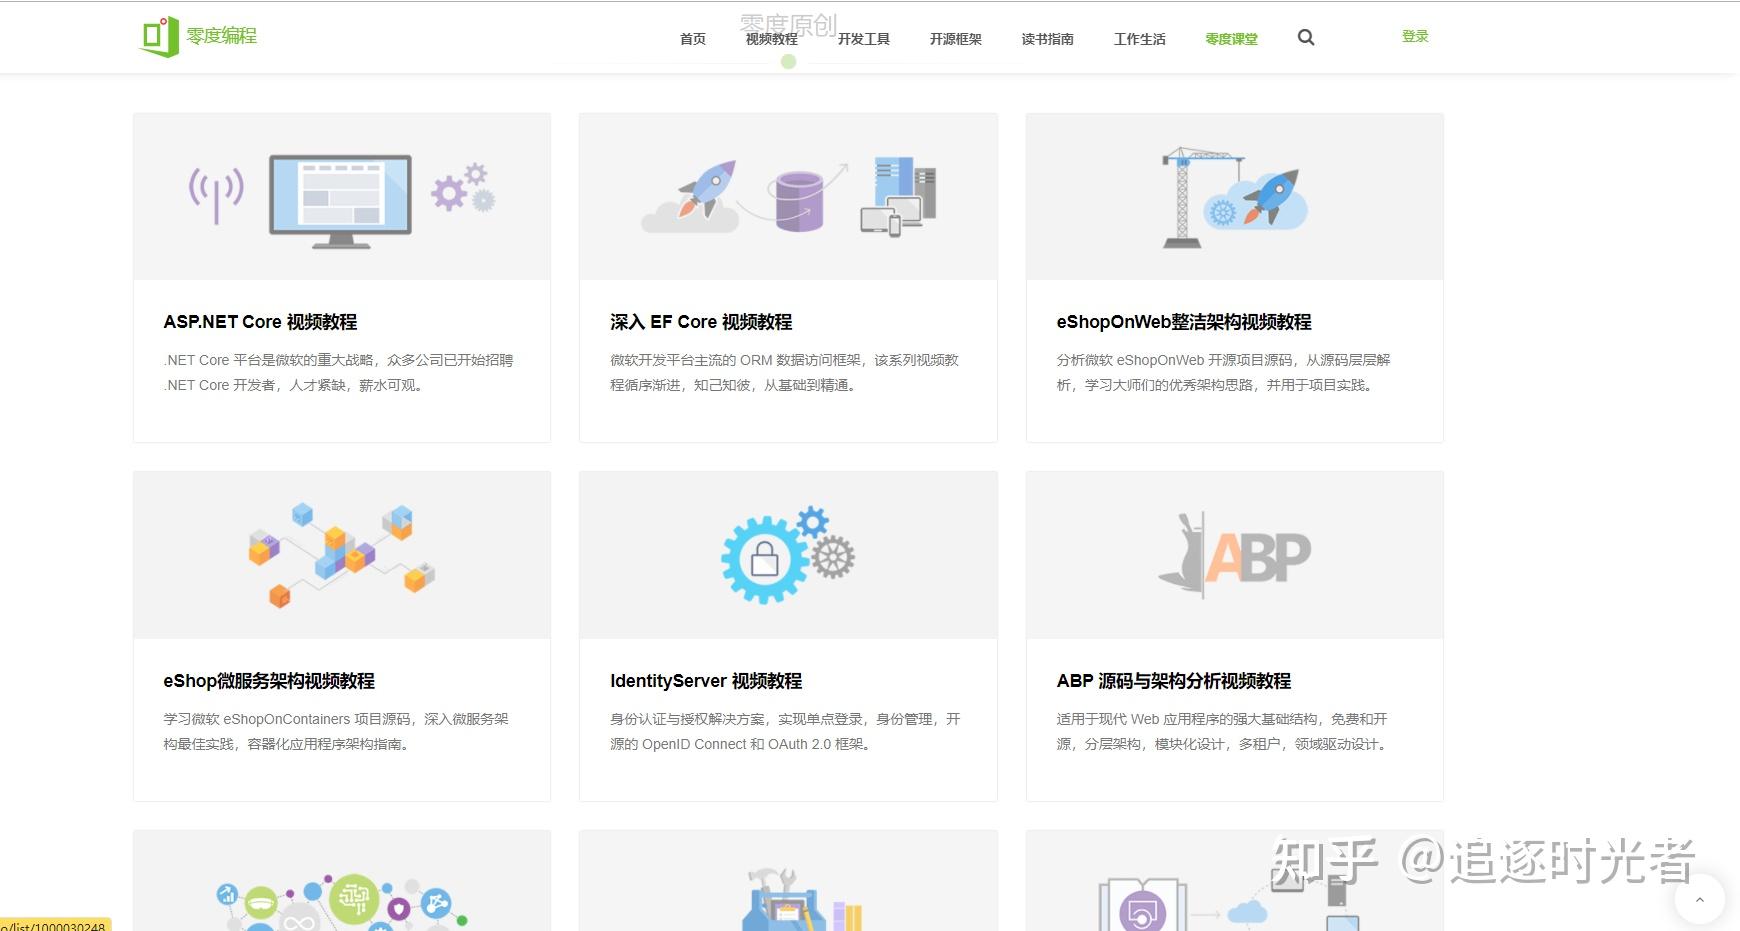Open the EF Core rocket thumbnail
The image size is (1740, 931).
click(x=787, y=196)
